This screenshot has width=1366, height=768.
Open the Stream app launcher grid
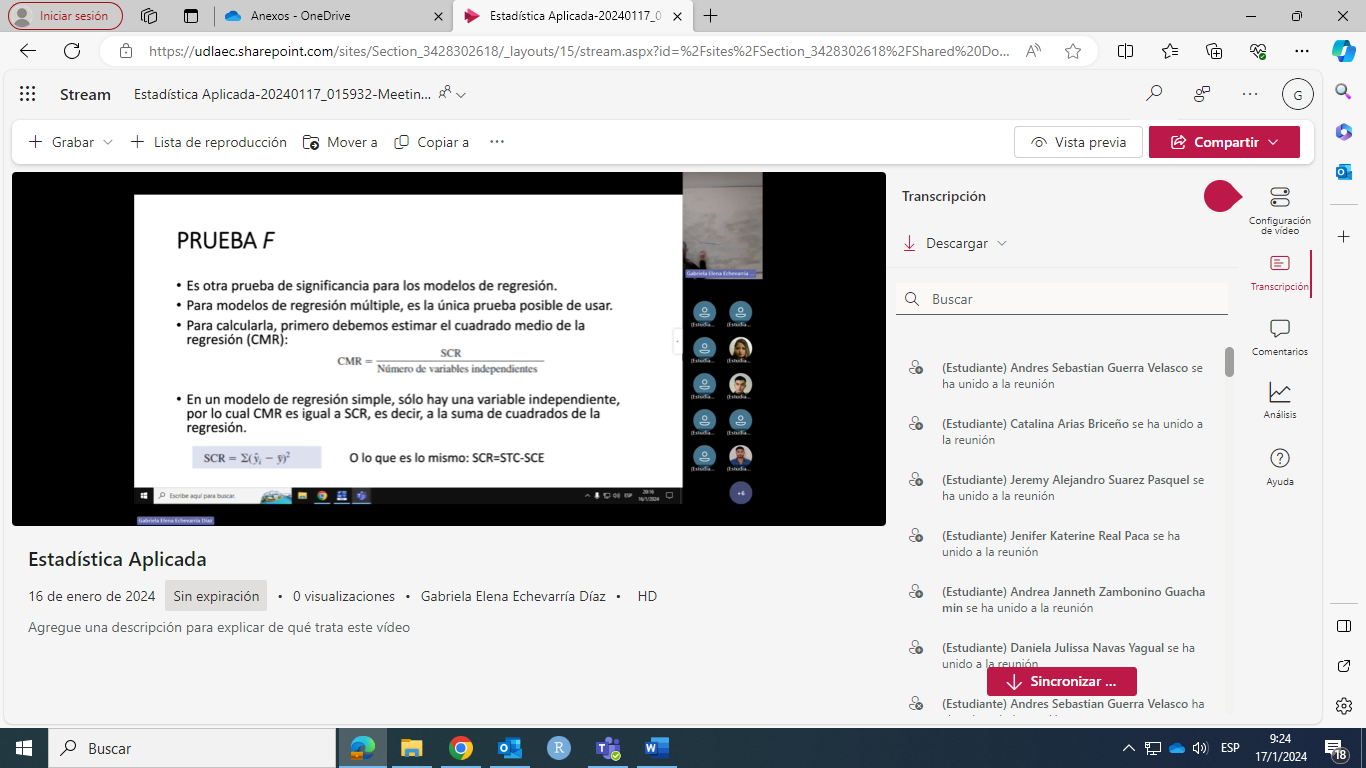click(x=28, y=94)
